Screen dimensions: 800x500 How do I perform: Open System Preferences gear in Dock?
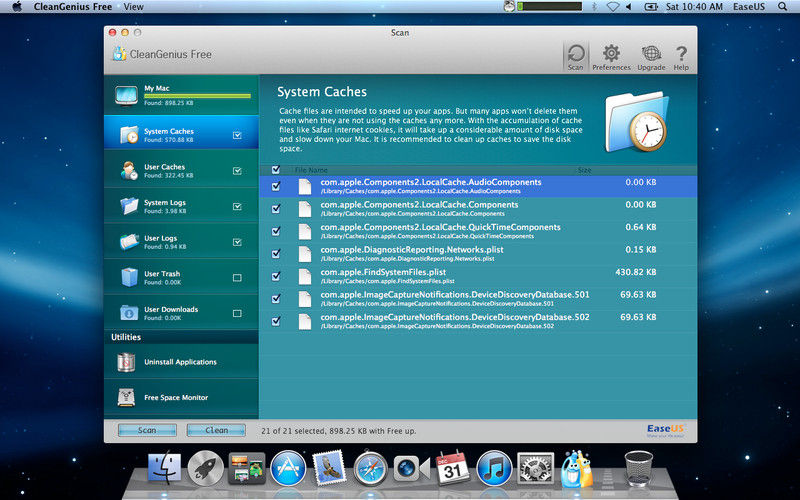pos(535,468)
